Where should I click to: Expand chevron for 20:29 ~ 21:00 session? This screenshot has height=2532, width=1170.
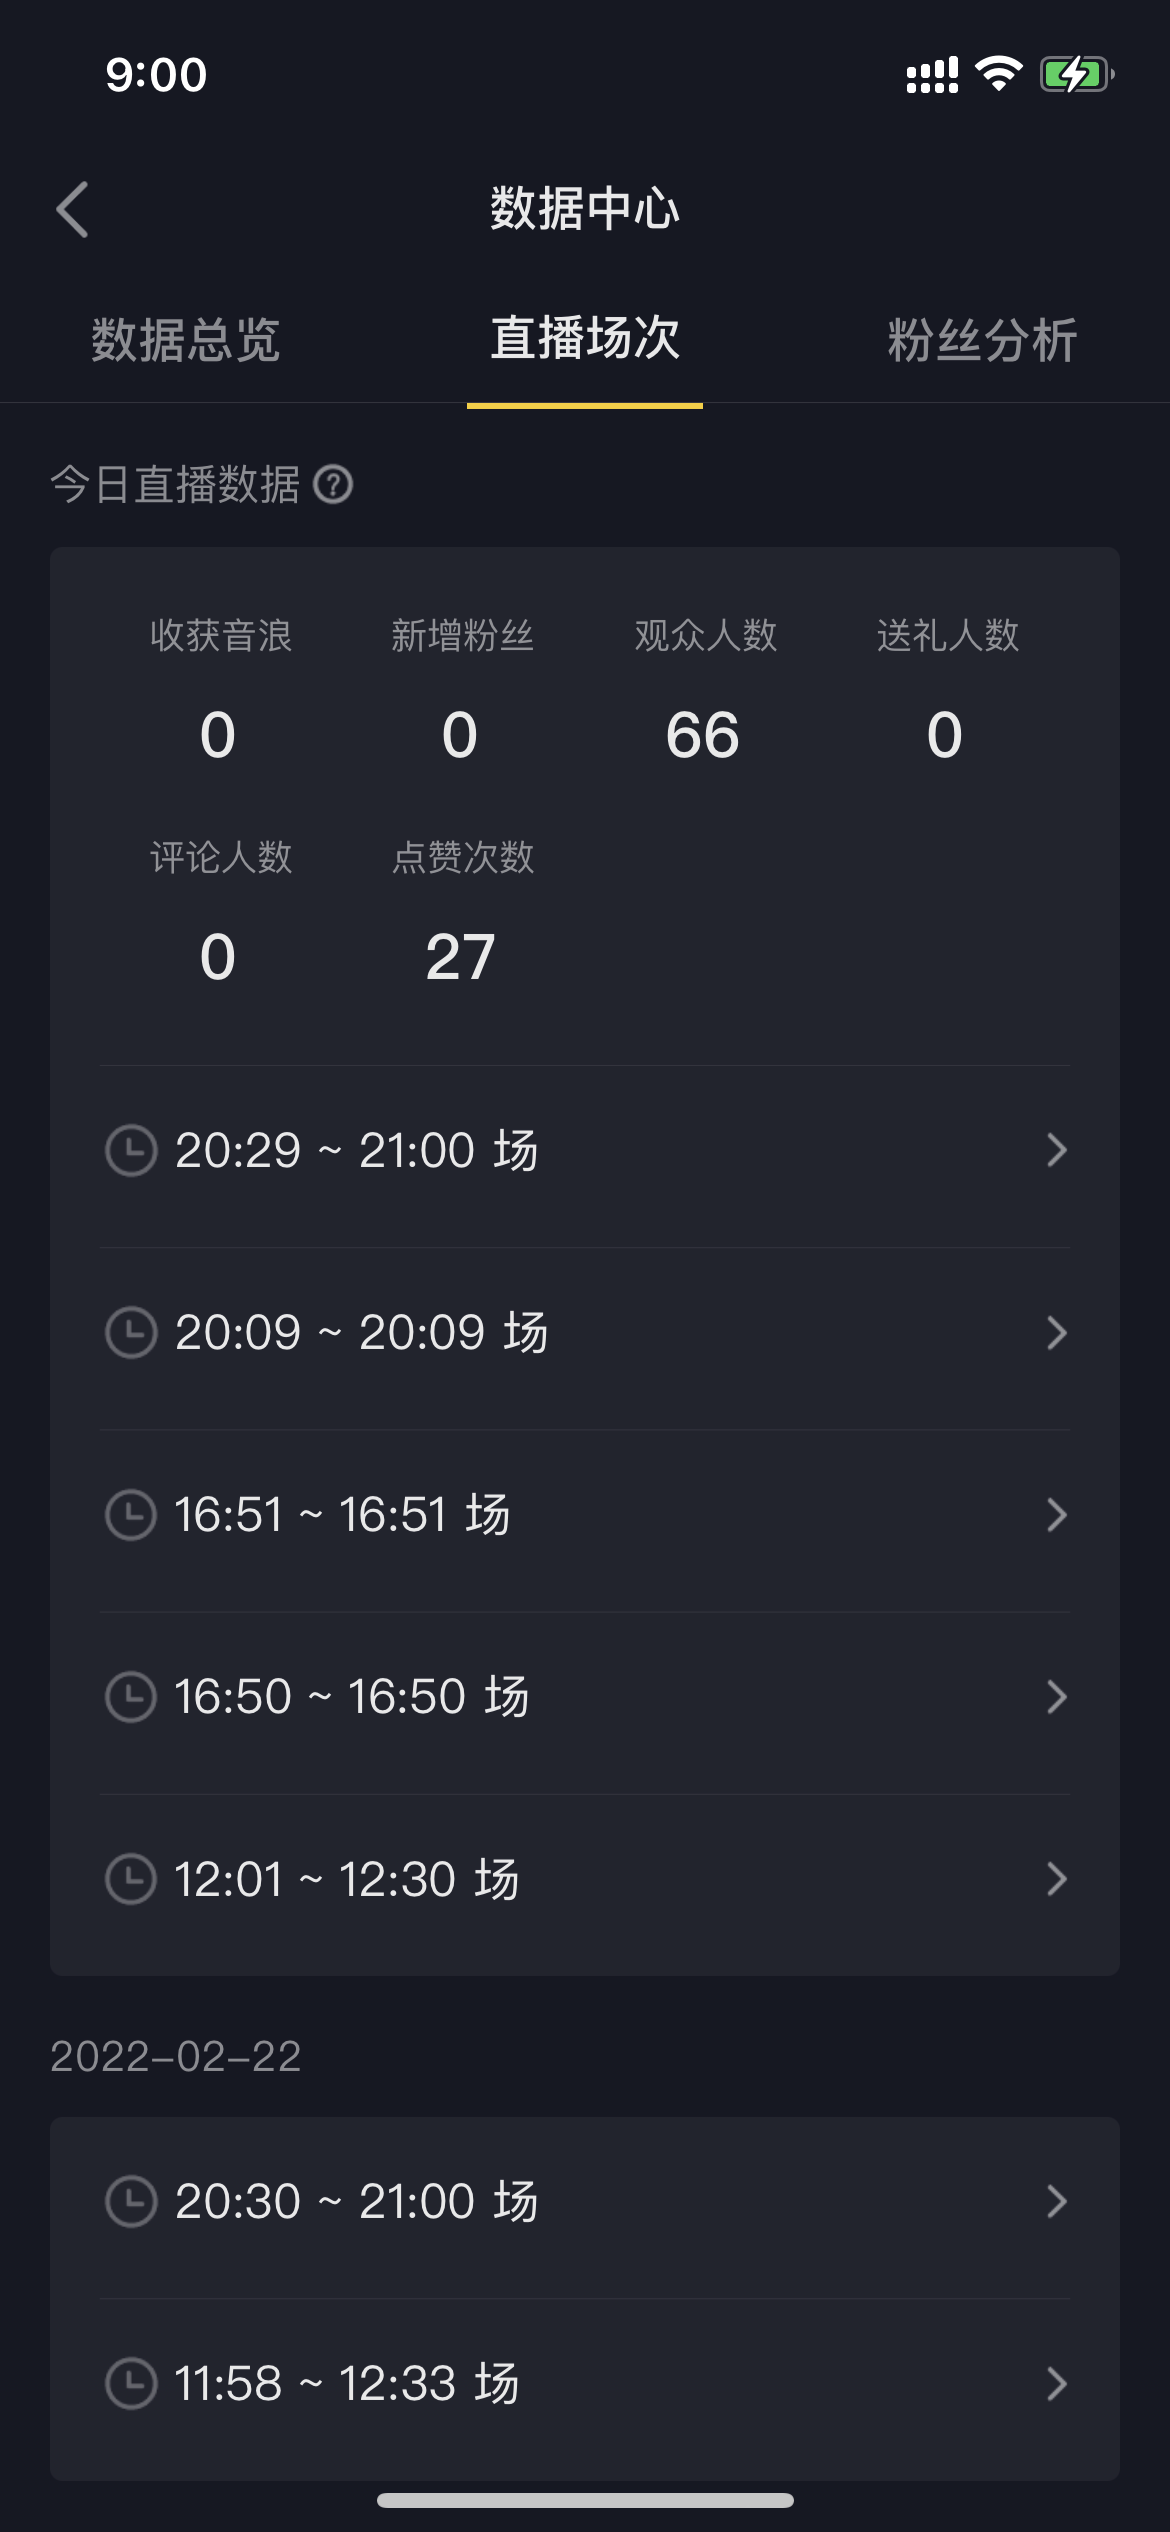pyautogui.click(x=1056, y=1150)
